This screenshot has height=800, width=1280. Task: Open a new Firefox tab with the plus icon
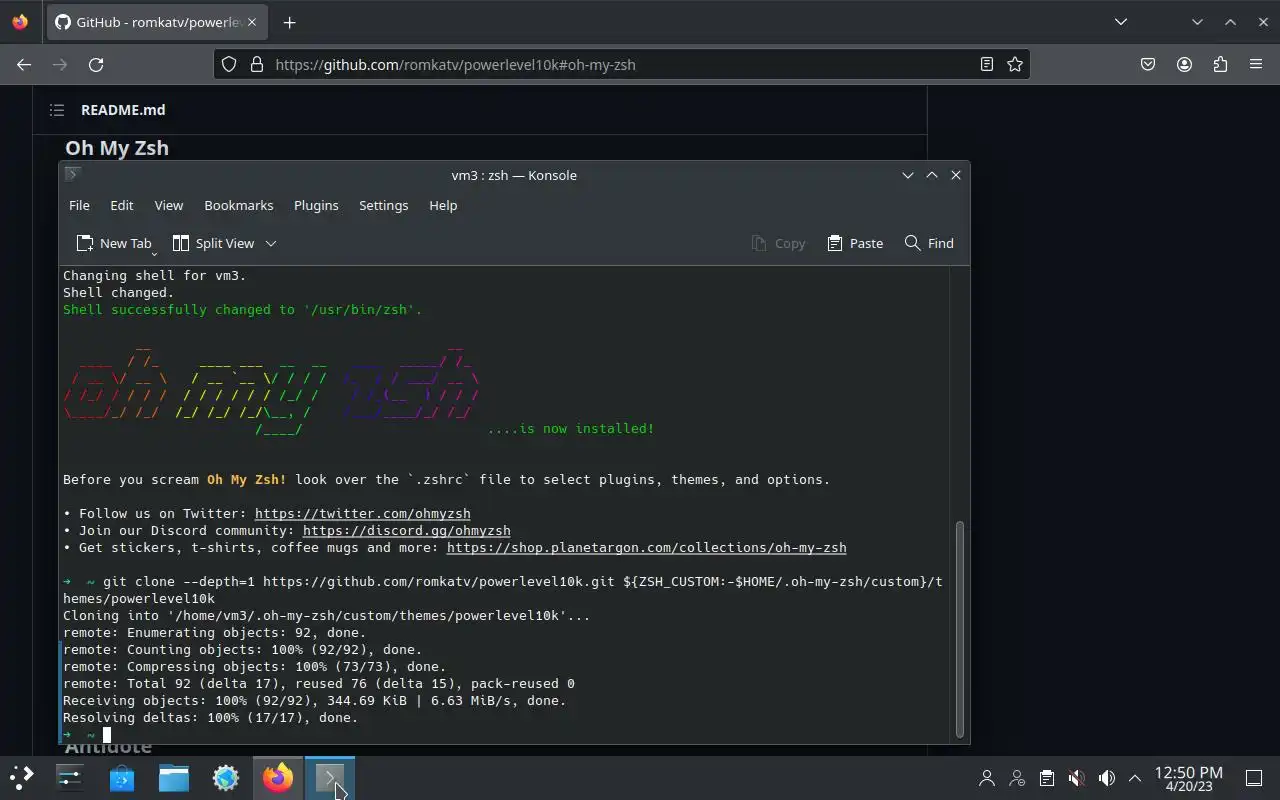tap(289, 22)
